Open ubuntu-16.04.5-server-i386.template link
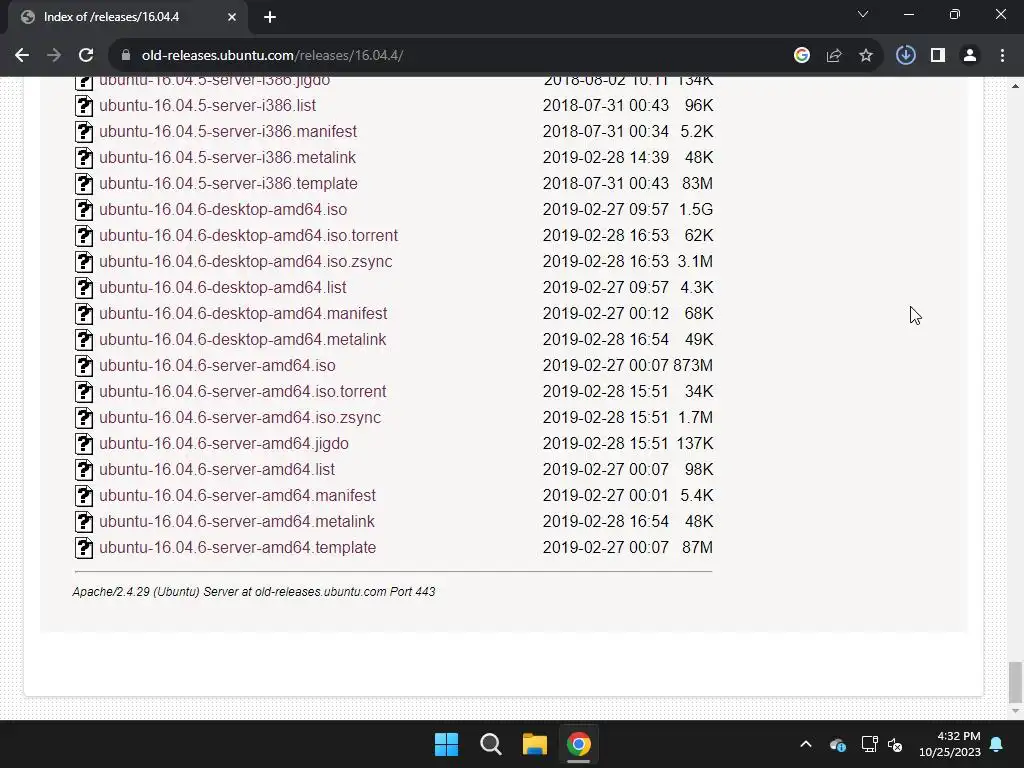The height and width of the screenshot is (768, 1024). point(229,184)
